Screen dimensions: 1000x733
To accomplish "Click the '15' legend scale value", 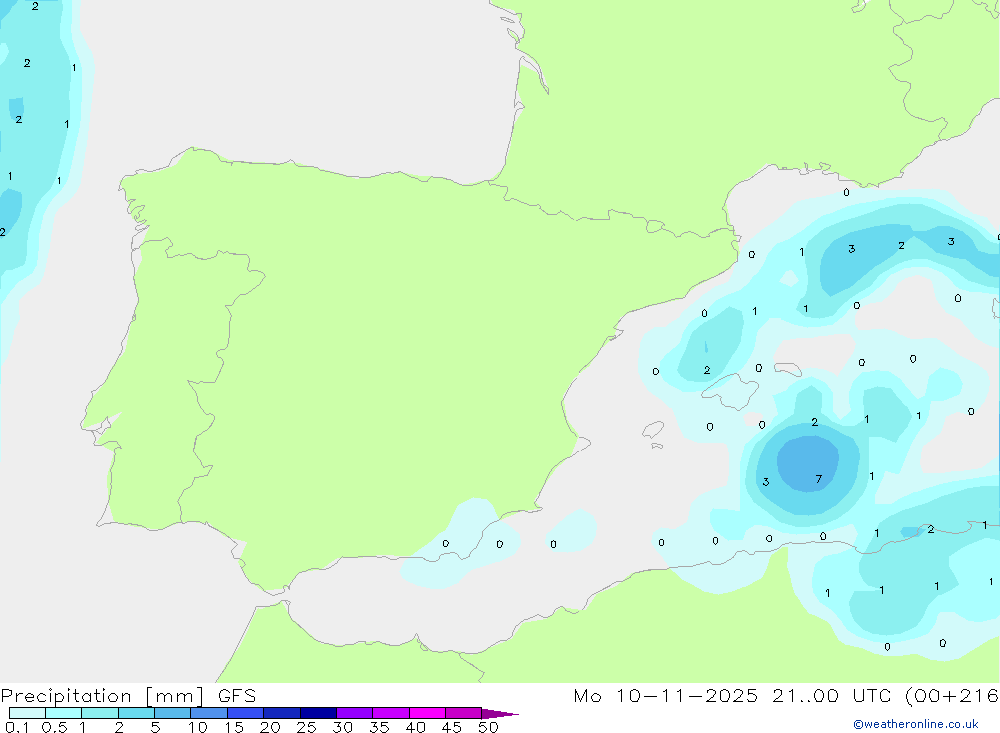I will point(233,727).
